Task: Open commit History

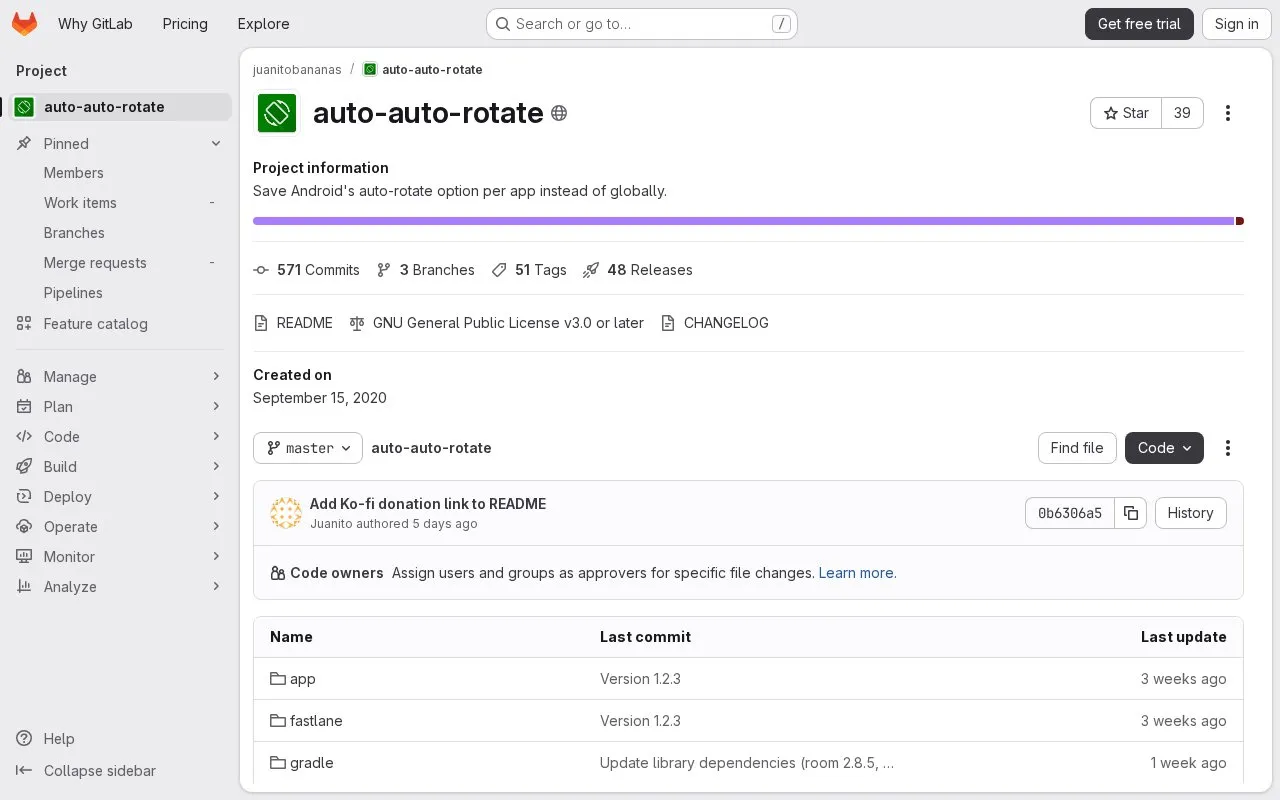Action: coord(1190,513)
